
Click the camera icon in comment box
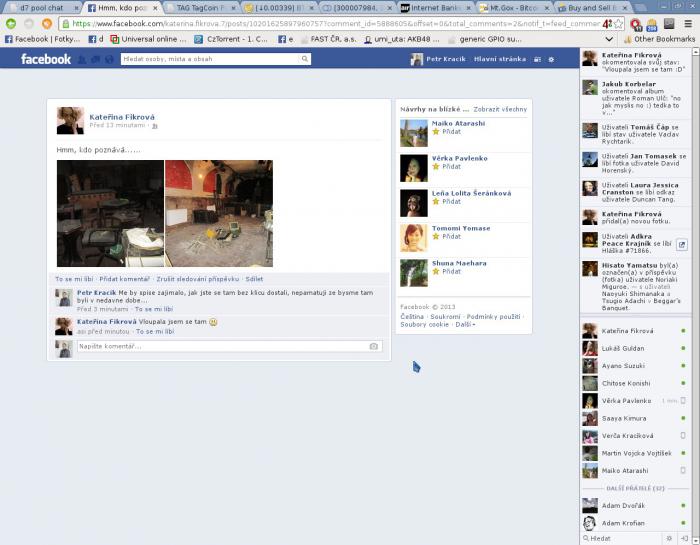pyautogui.click(x=374, y=346)
